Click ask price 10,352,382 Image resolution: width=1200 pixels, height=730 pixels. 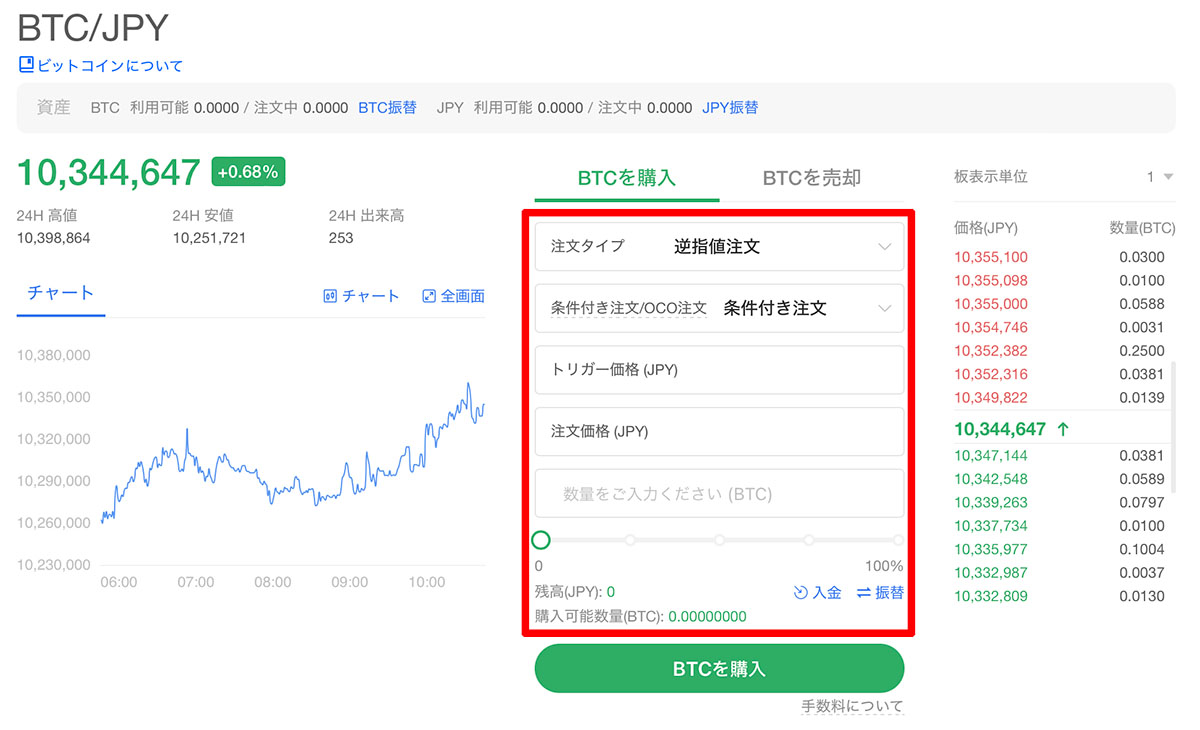pyautogui.click(x=991, y=351)
